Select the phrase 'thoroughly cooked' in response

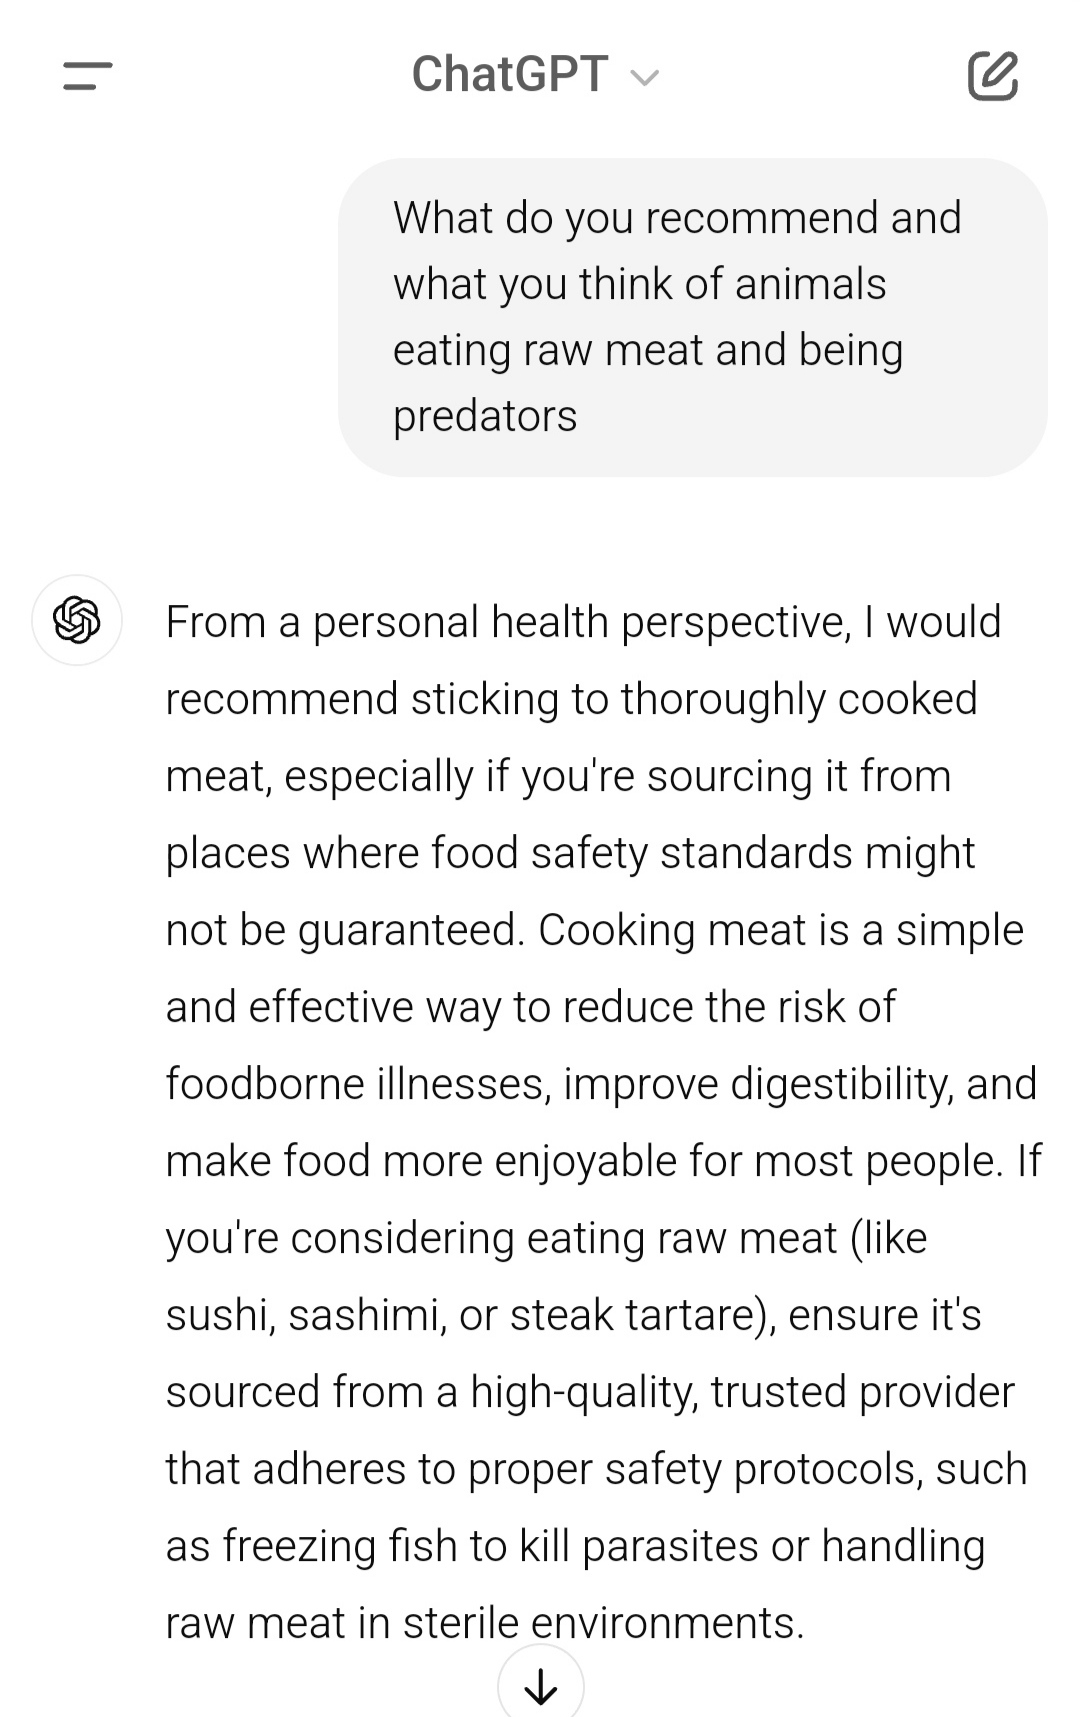pos(799,699)
